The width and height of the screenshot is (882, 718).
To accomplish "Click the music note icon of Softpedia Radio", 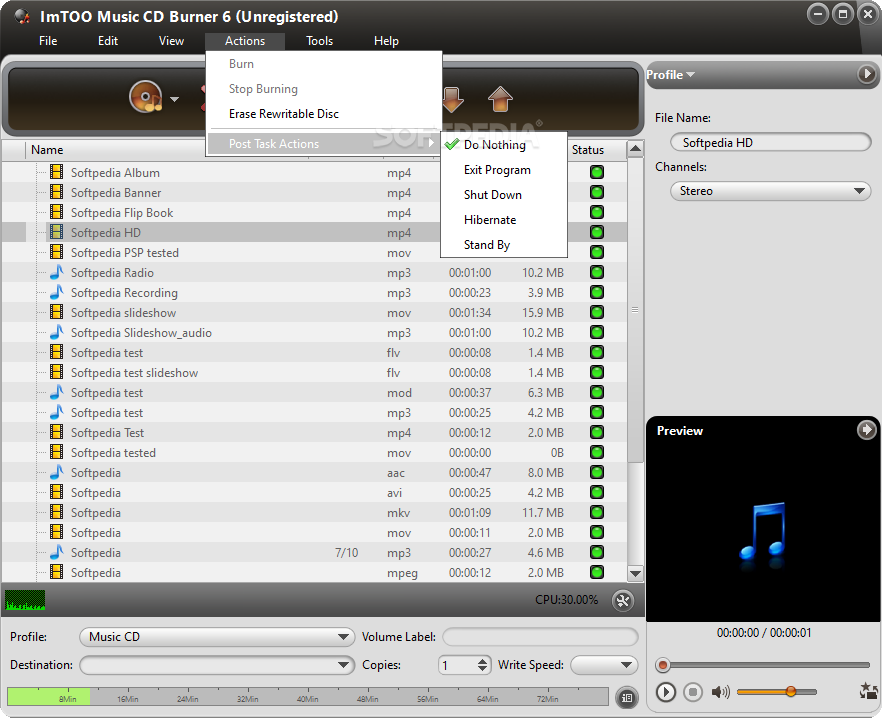I will click(x=56, y=272).
